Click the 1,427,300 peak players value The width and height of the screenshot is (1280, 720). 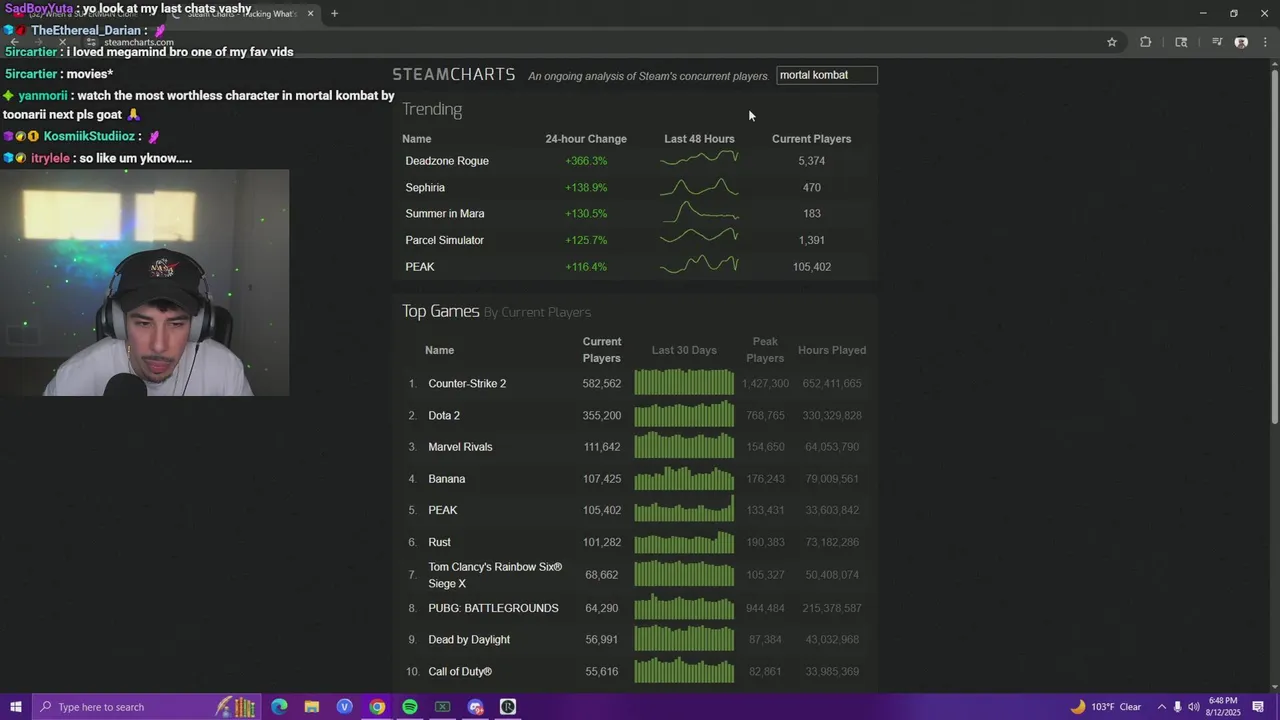point(765,384)
